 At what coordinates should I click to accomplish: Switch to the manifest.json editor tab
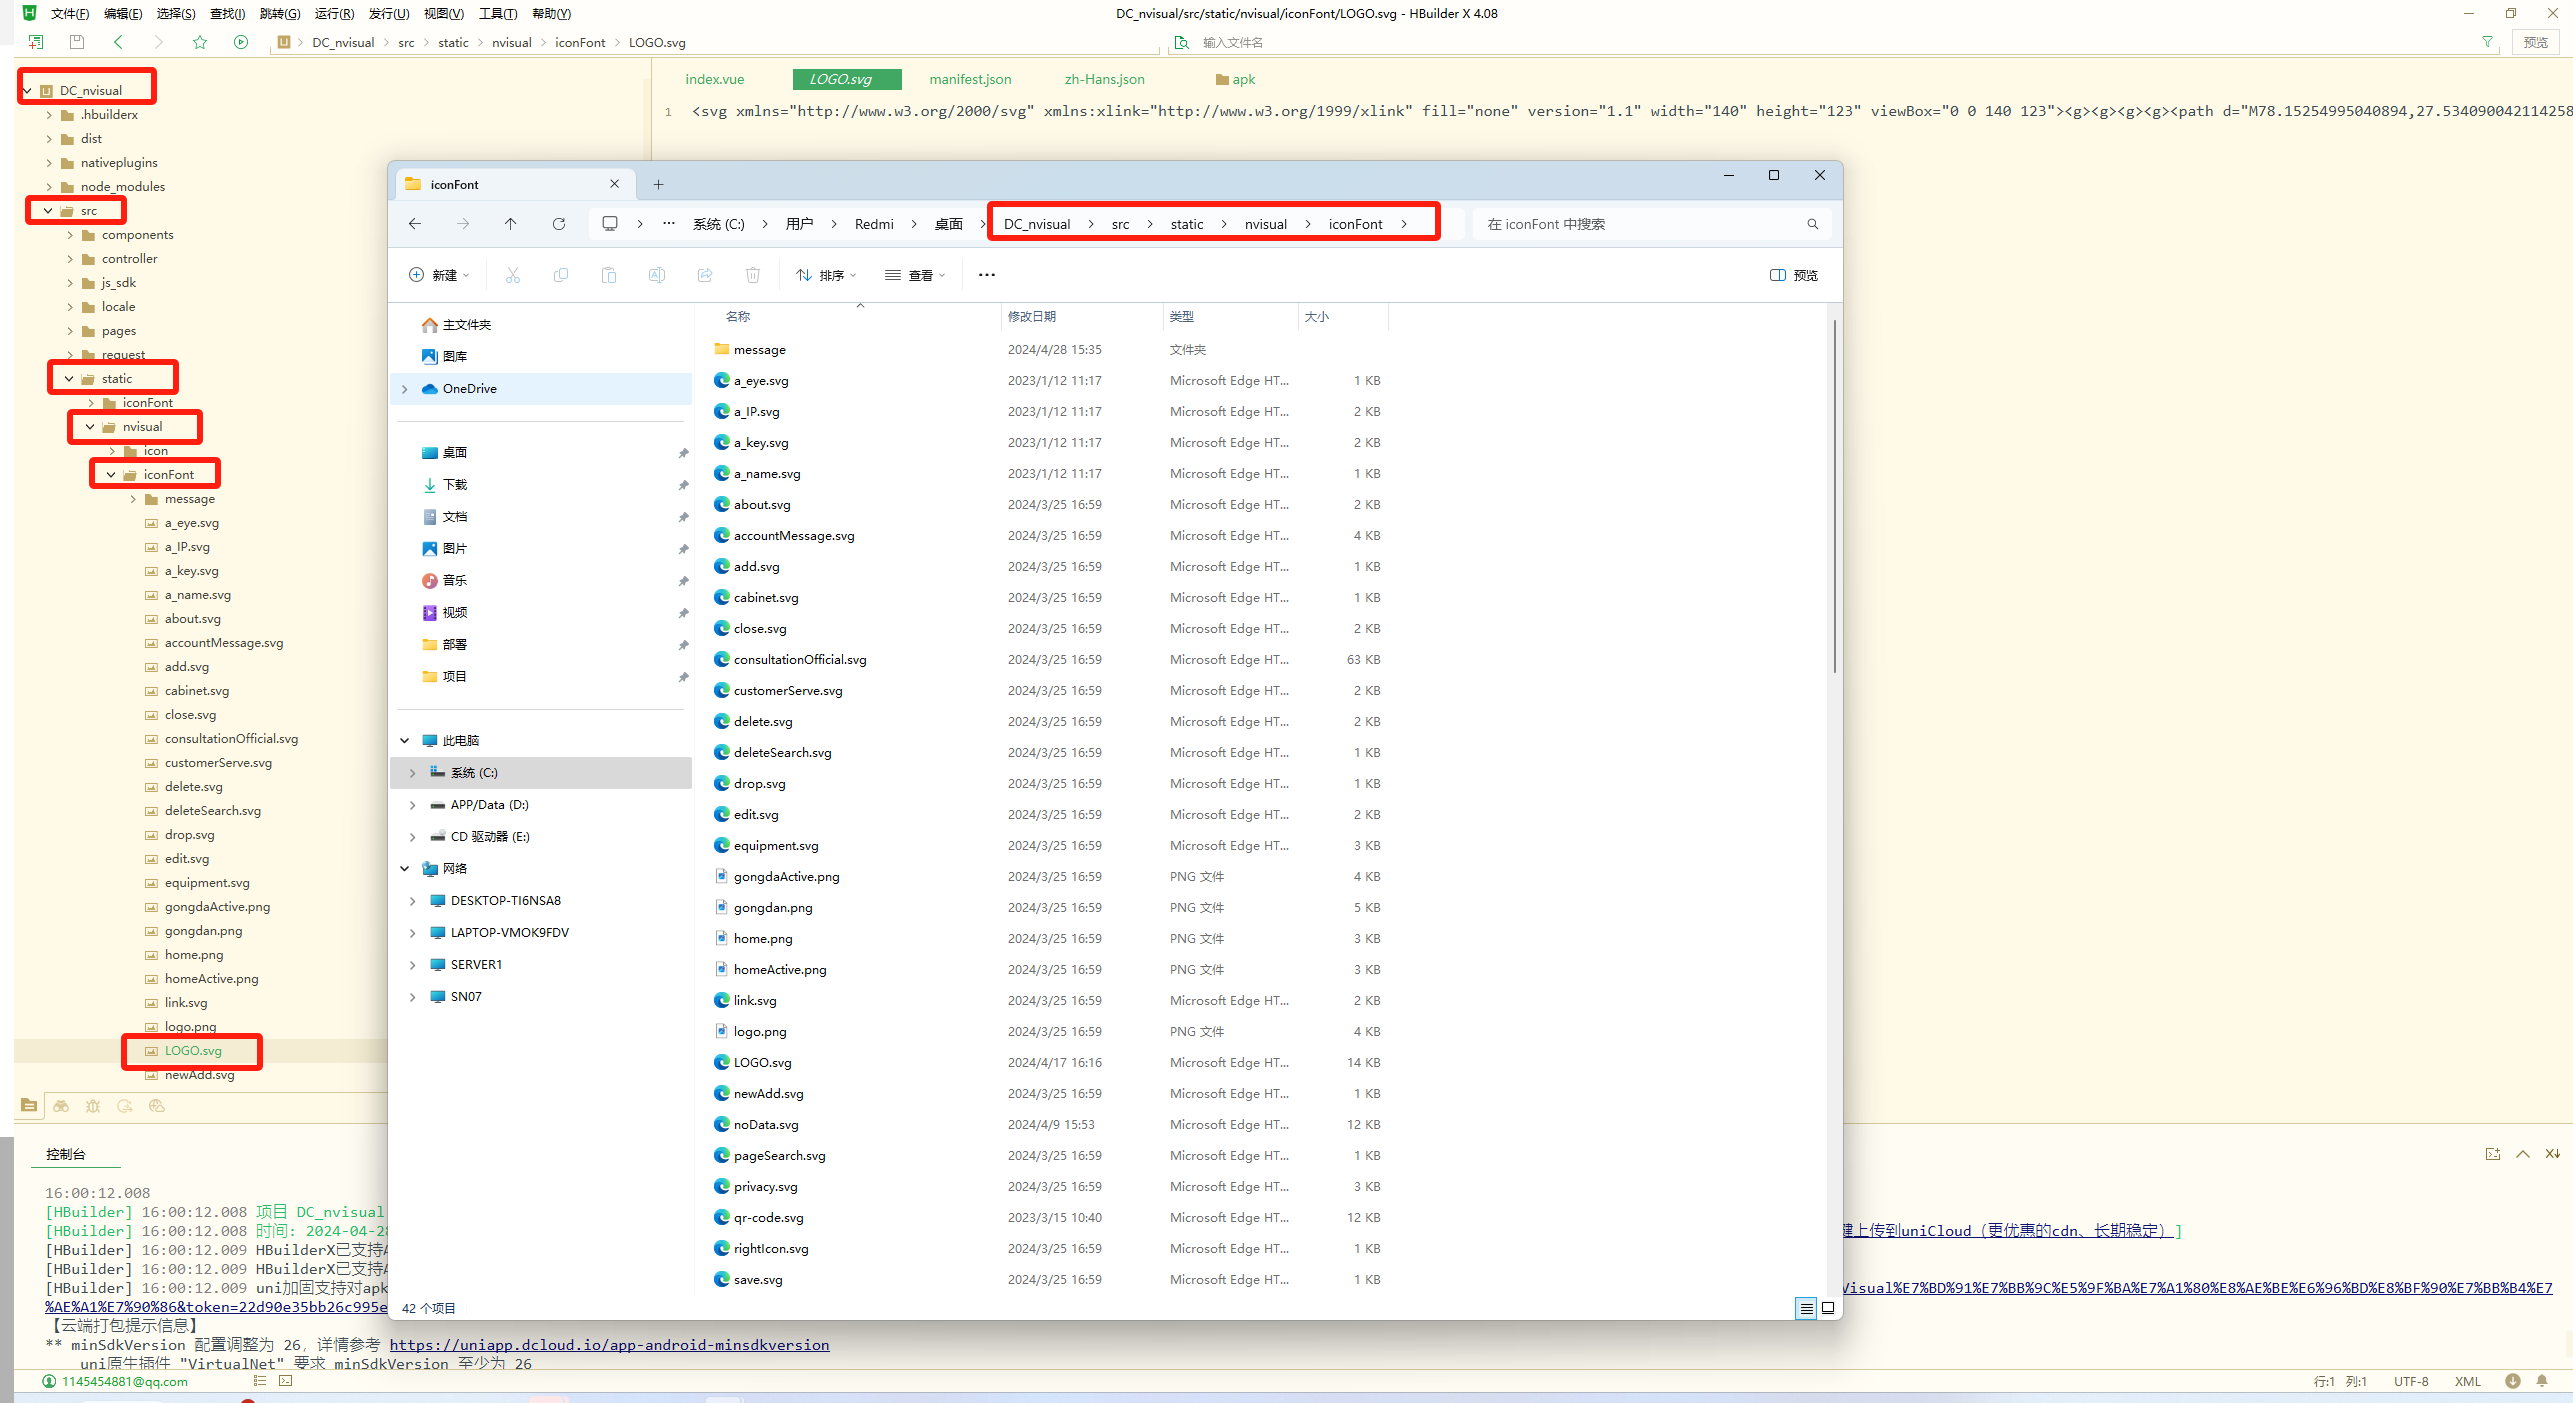(969, 79)
